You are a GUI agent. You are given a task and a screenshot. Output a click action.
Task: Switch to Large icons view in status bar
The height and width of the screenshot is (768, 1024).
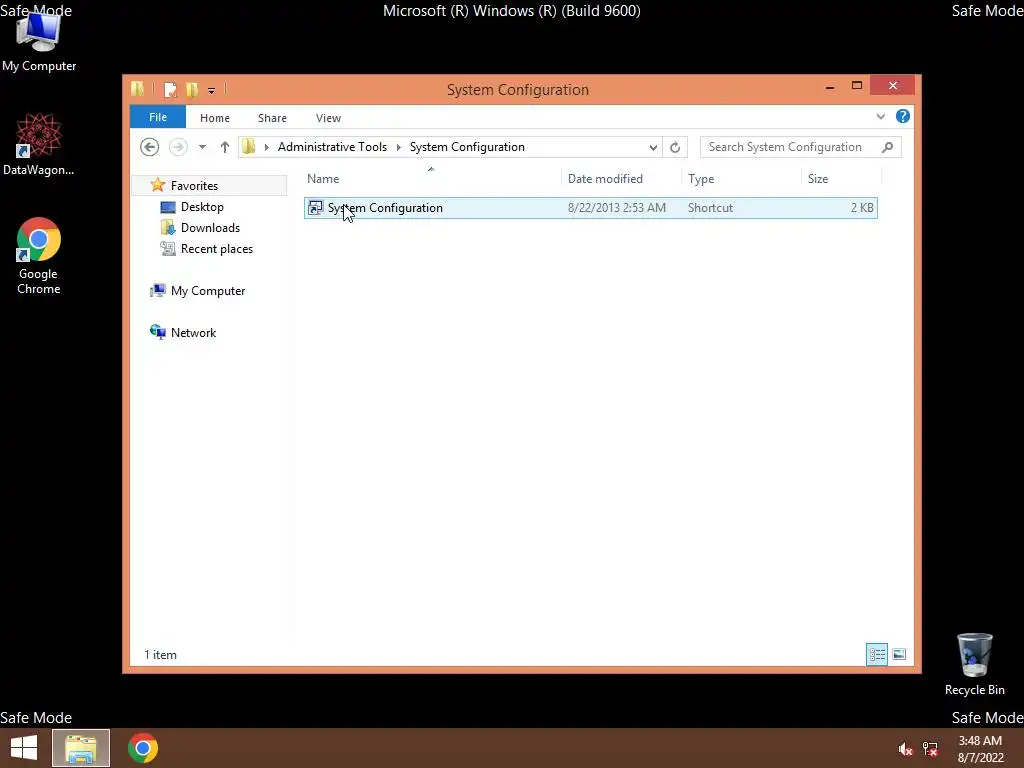click(899, 654)
